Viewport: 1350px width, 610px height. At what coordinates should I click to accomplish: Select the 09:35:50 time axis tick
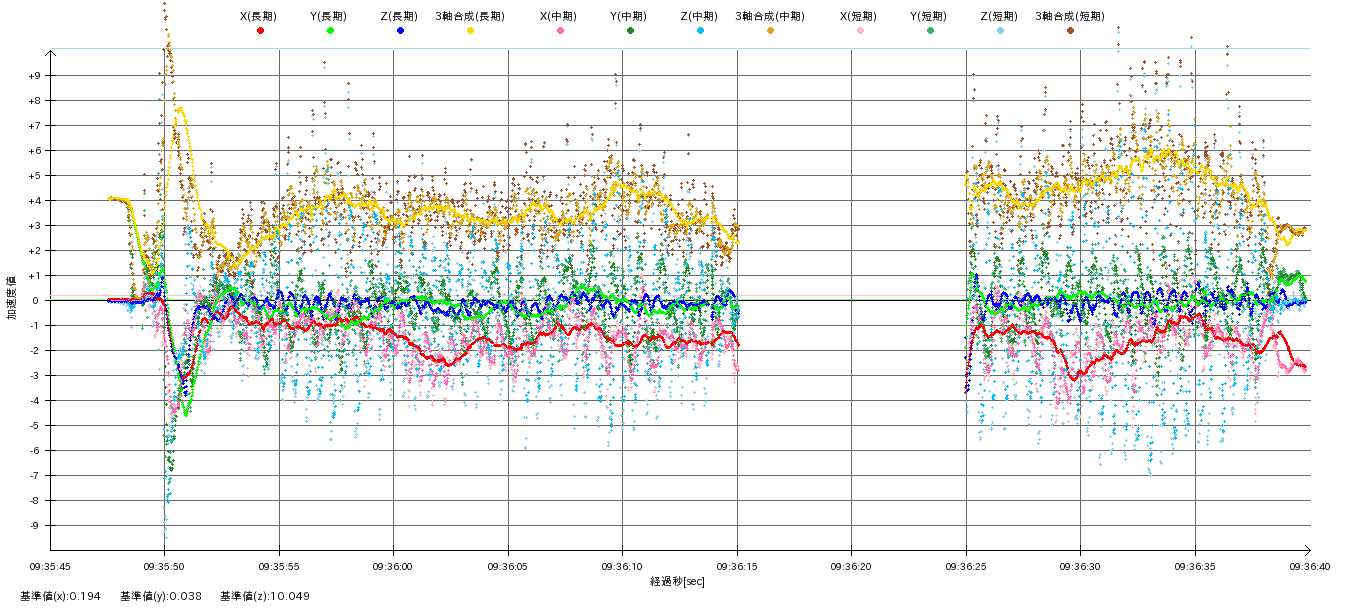point(164,565)
